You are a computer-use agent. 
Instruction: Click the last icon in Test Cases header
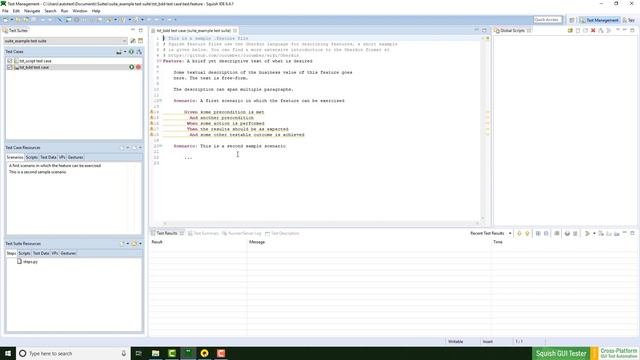coord(139,52)
